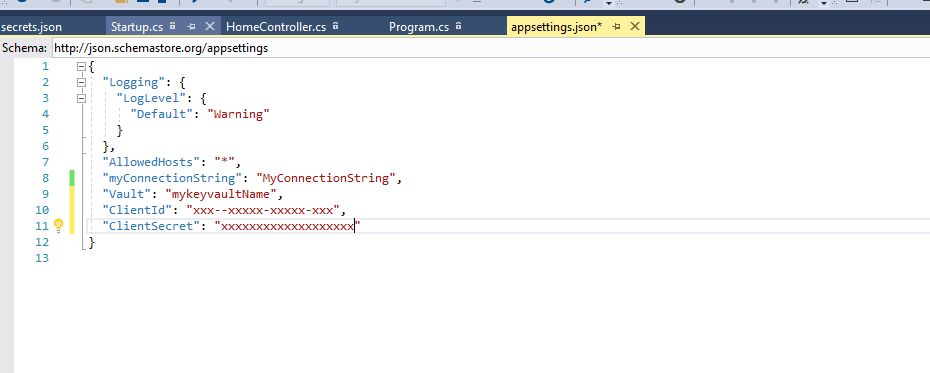Image resolution: width=930 pixels, height=373 pixels.
Task: Click line number 7 in the gutter
Action: coord(46,162)
